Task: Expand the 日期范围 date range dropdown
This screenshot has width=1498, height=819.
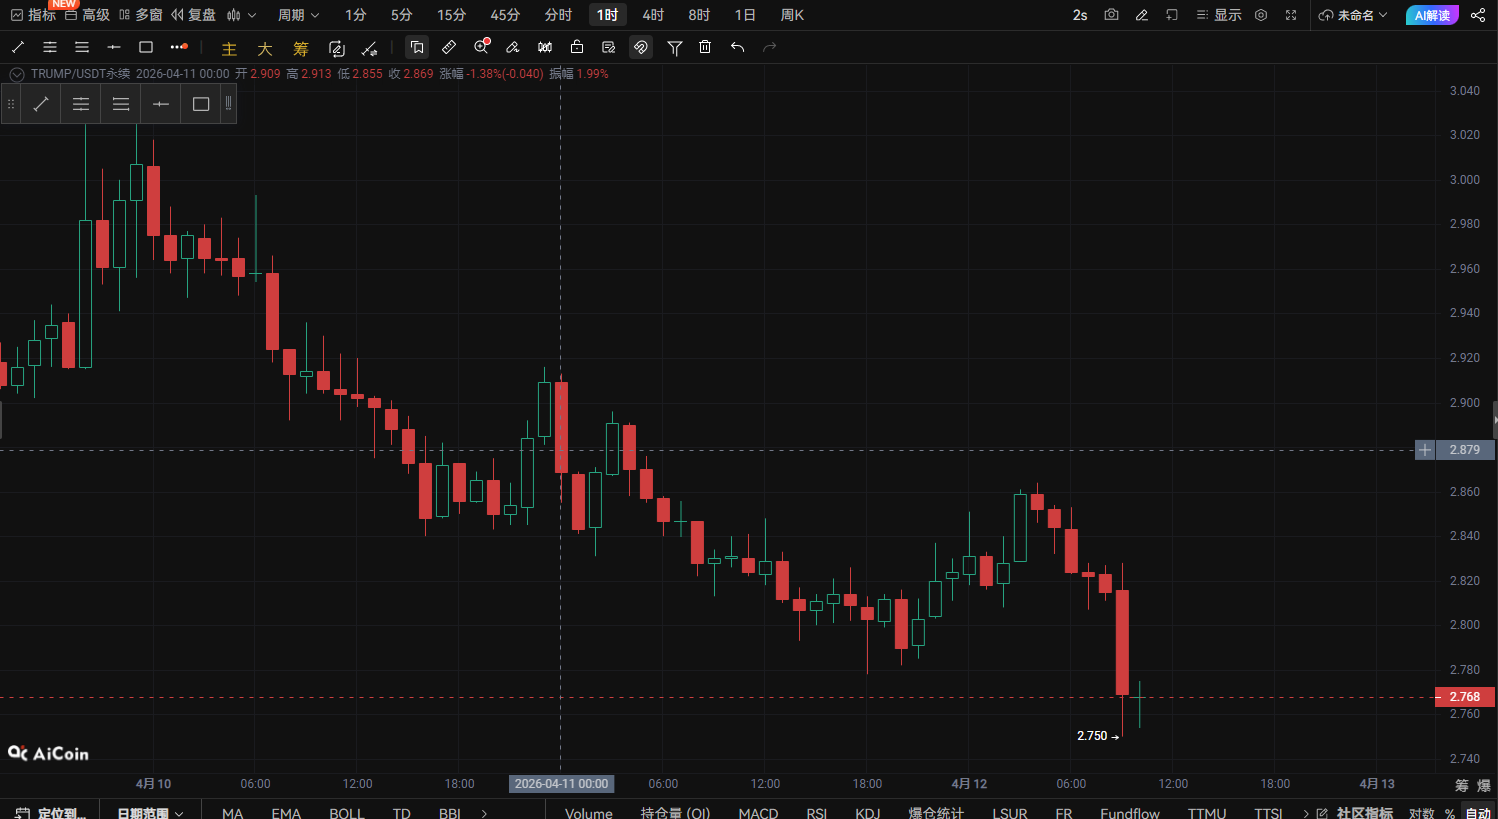Action: tap(151, 813)
